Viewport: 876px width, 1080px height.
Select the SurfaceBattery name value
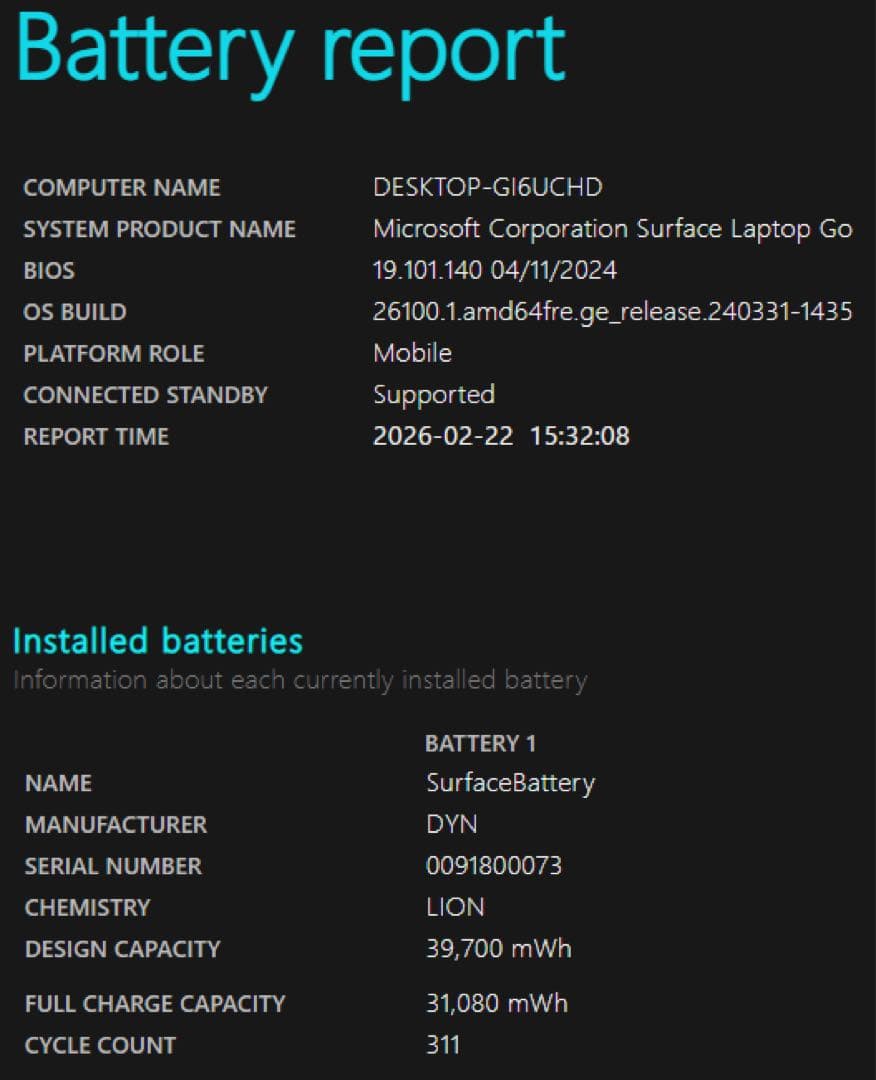[x=510, y=783]
